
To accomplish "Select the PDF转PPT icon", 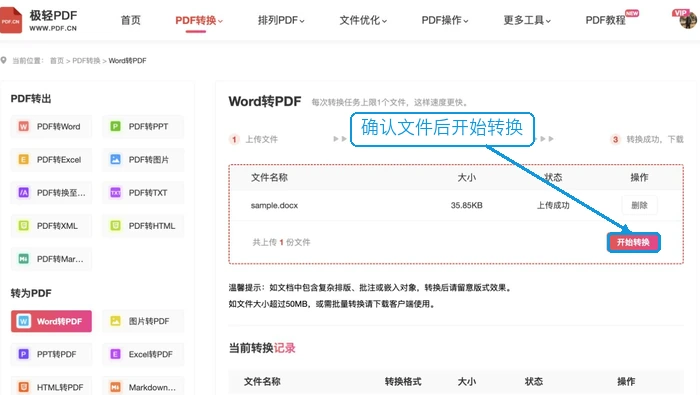I will 115,126.
